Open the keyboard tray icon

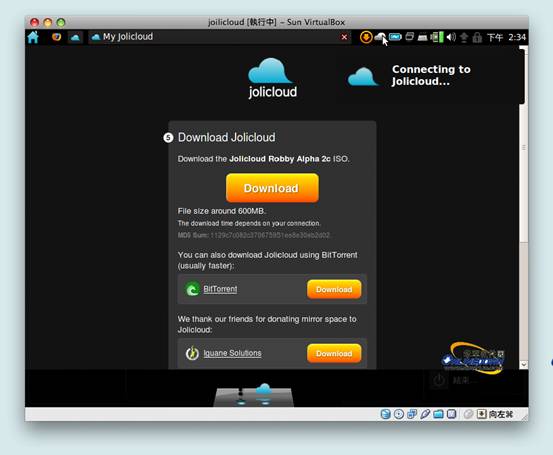423,37
